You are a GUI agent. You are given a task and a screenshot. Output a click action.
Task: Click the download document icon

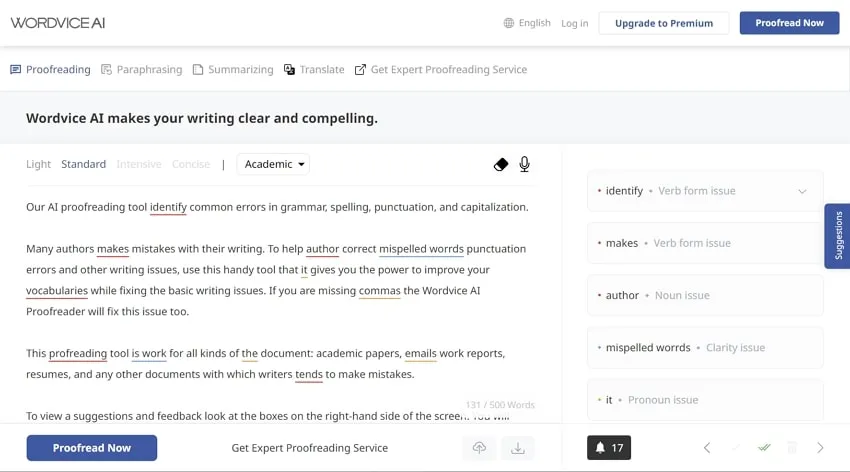[x=518, y=448]
